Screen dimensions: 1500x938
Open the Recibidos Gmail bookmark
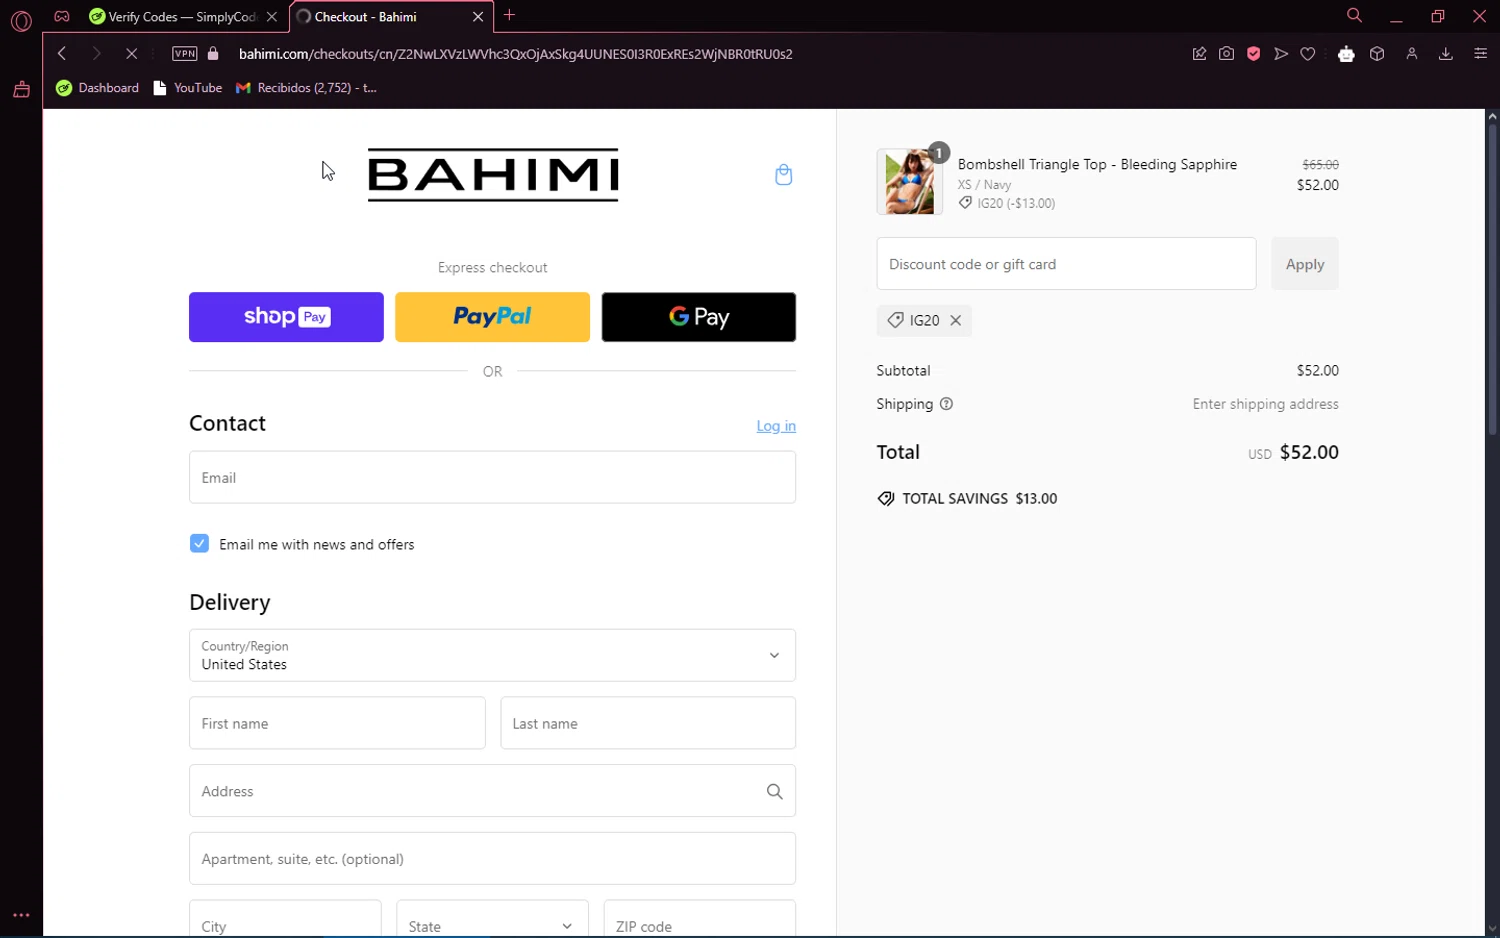(306, 88)
